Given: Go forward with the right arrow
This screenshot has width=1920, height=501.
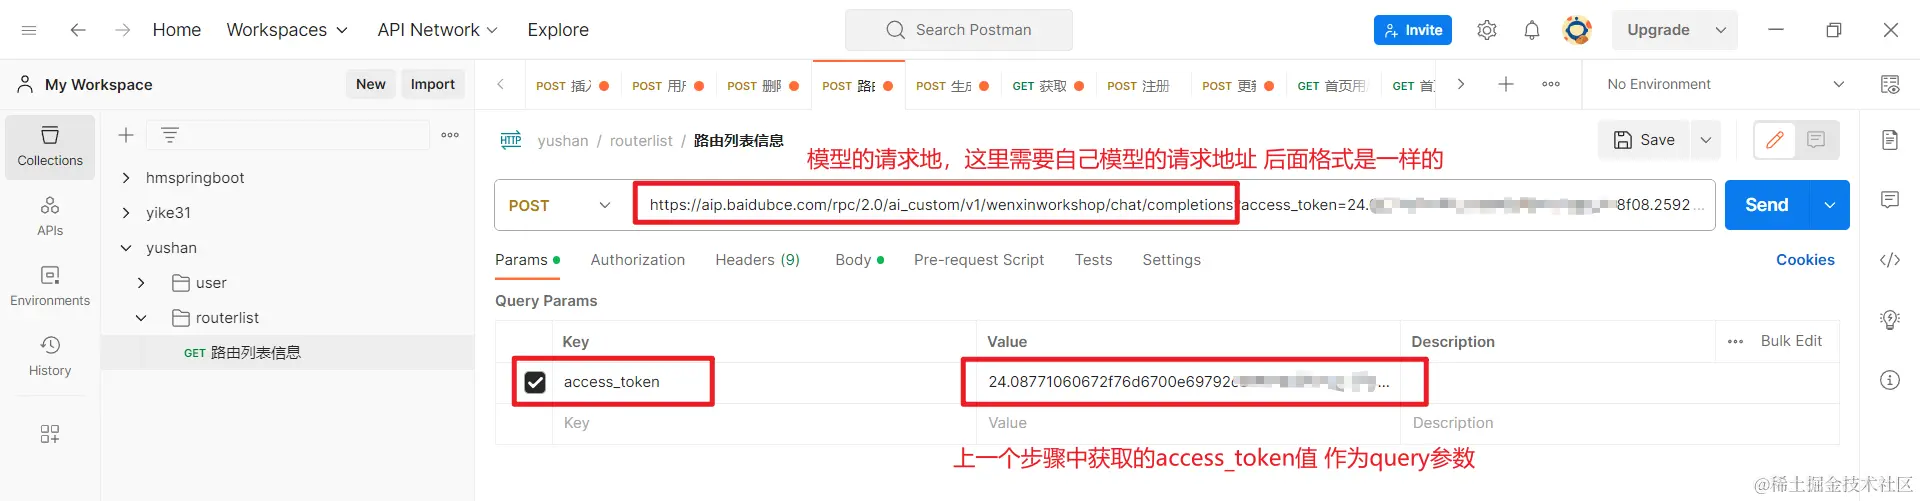Looking at the screenshot, I should [122, 30].
